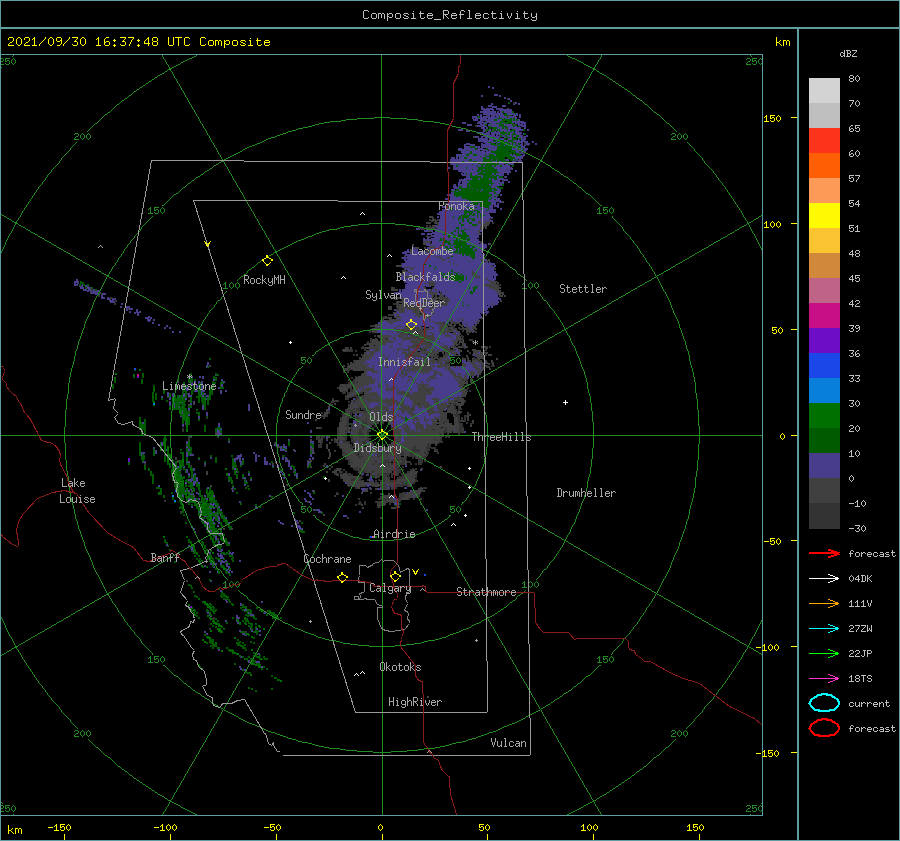Viewport: 900px width, 841px height.
Task: Click the yellow diamond marker near RedDeer
Action: click(412, 325)
